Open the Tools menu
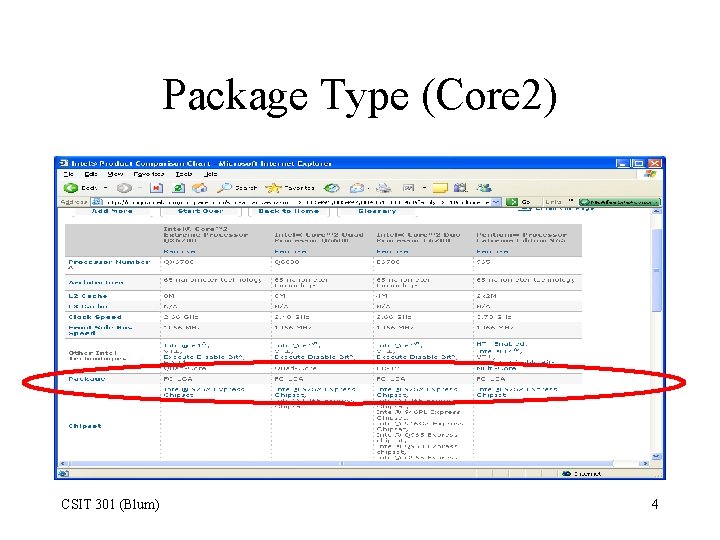 [x=184, y=174]
